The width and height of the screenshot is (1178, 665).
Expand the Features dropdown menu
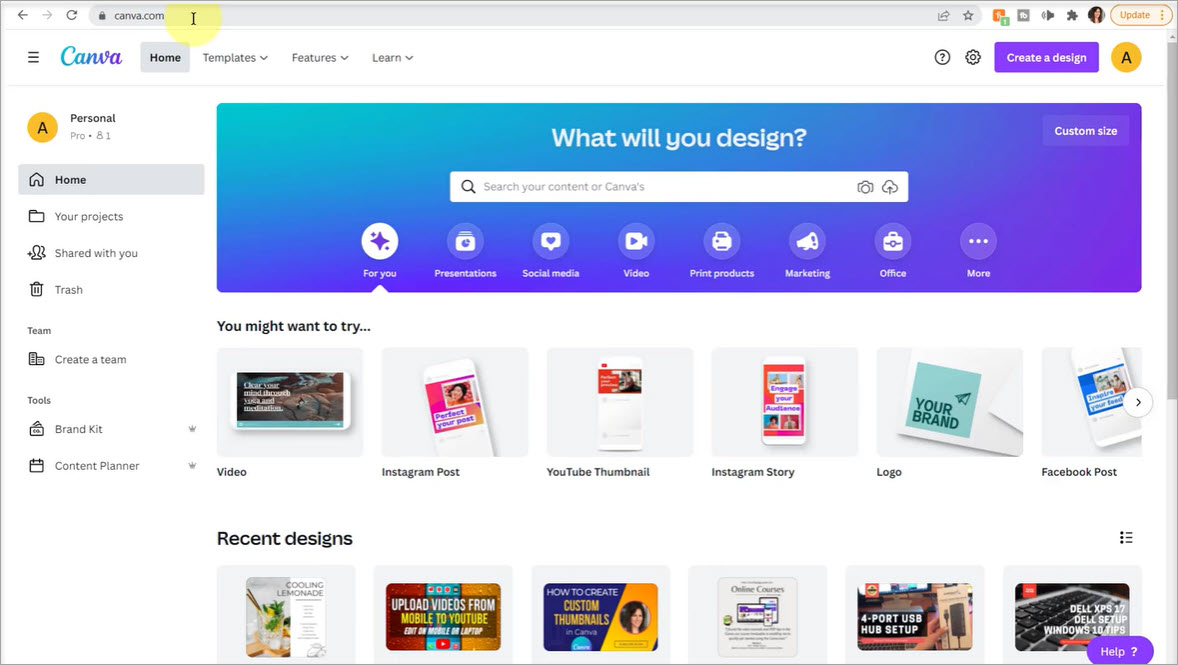tap(320, 58)
